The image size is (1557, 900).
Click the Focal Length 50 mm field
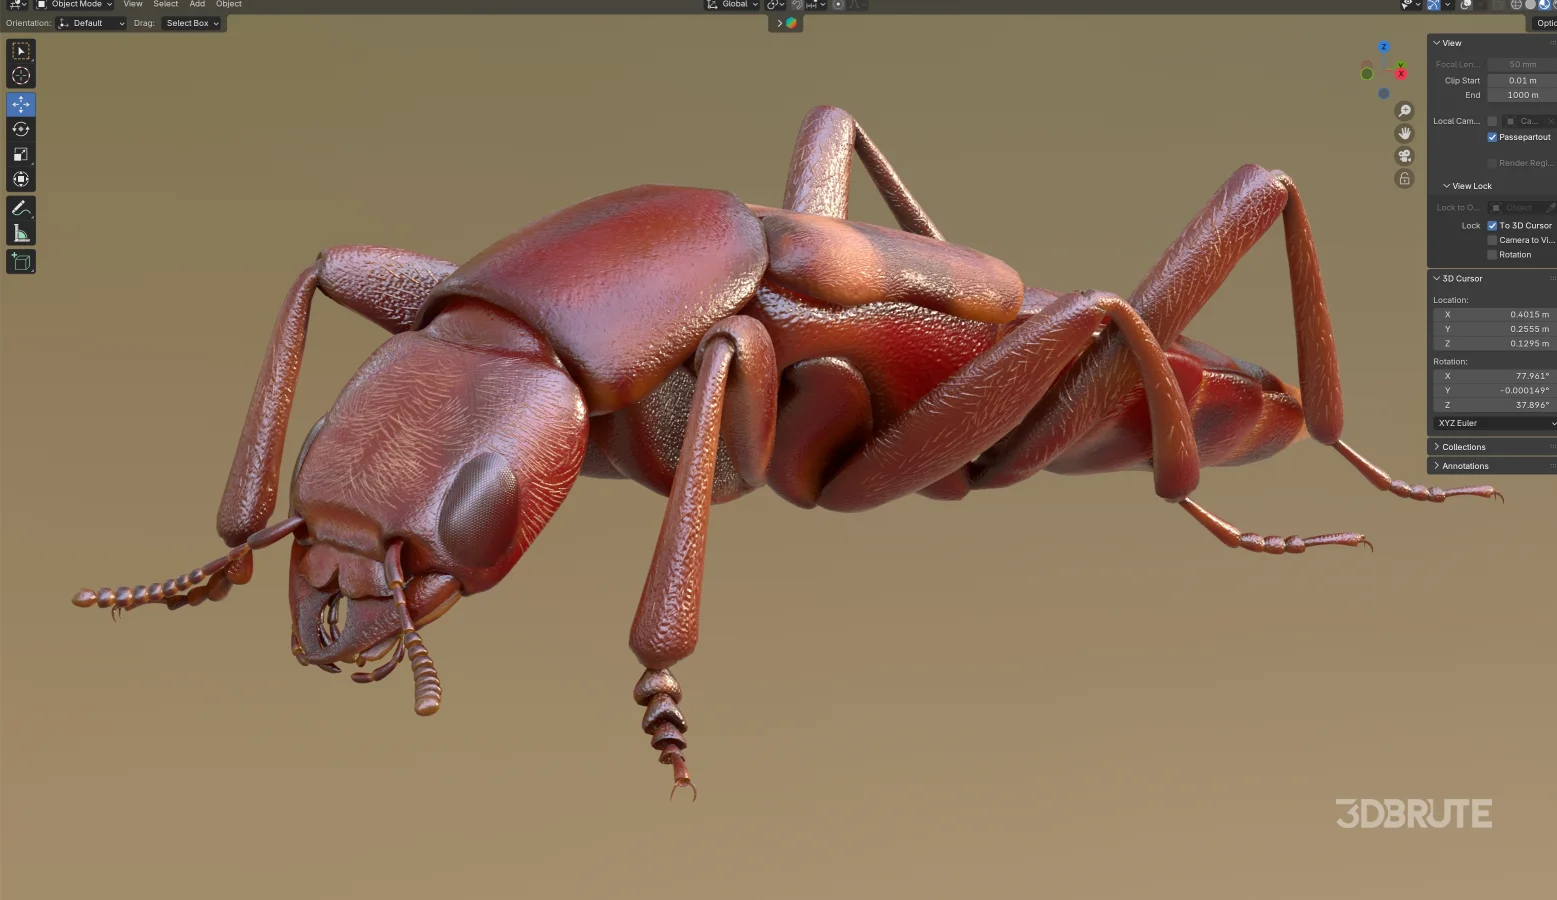[x=1521, y=64]
